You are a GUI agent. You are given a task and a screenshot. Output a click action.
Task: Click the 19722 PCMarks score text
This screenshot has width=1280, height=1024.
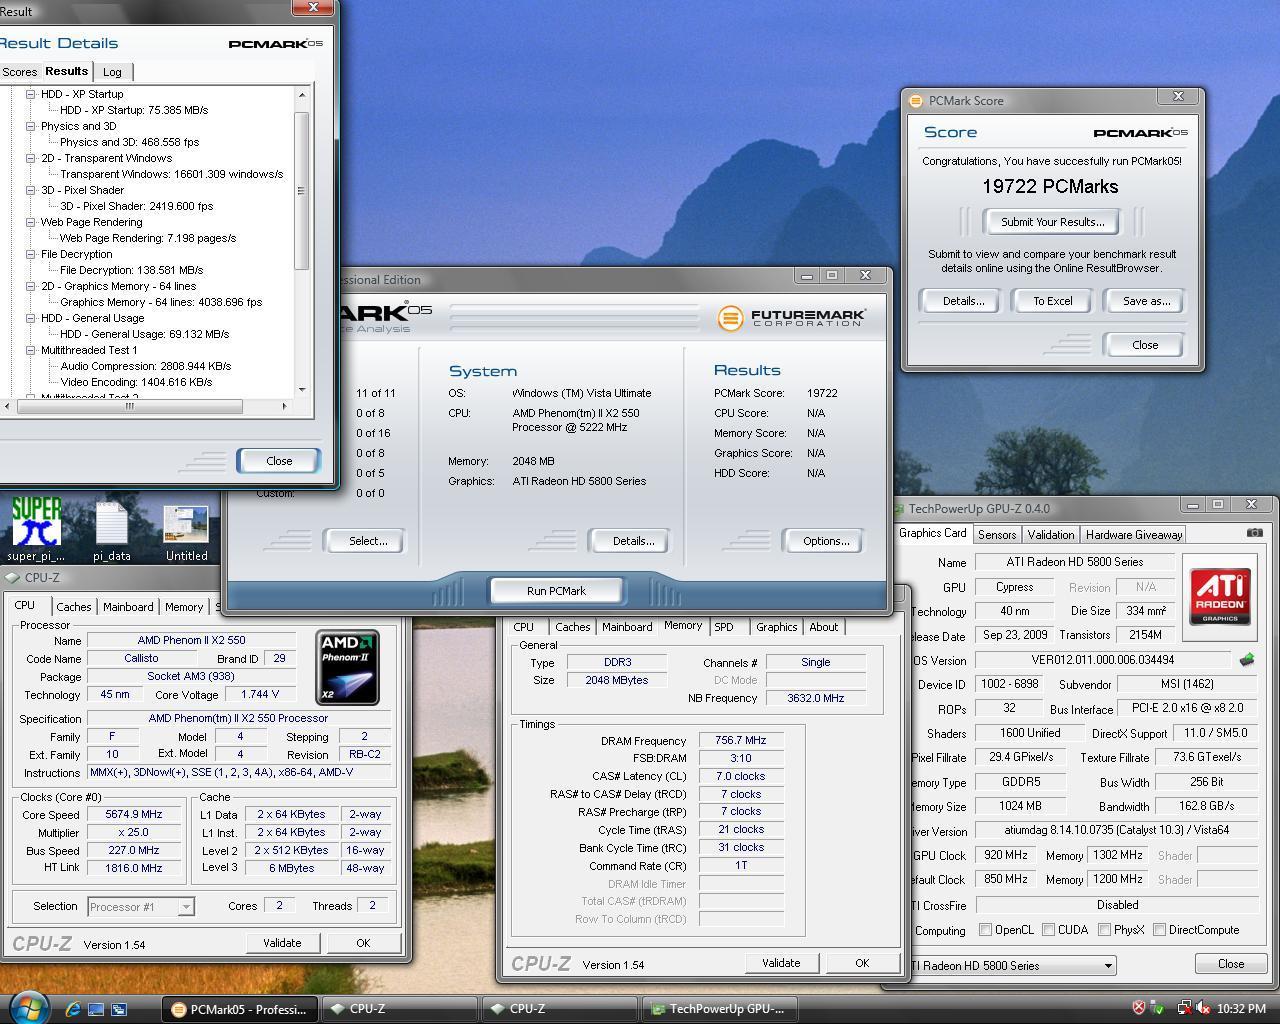click(1050, 187)
